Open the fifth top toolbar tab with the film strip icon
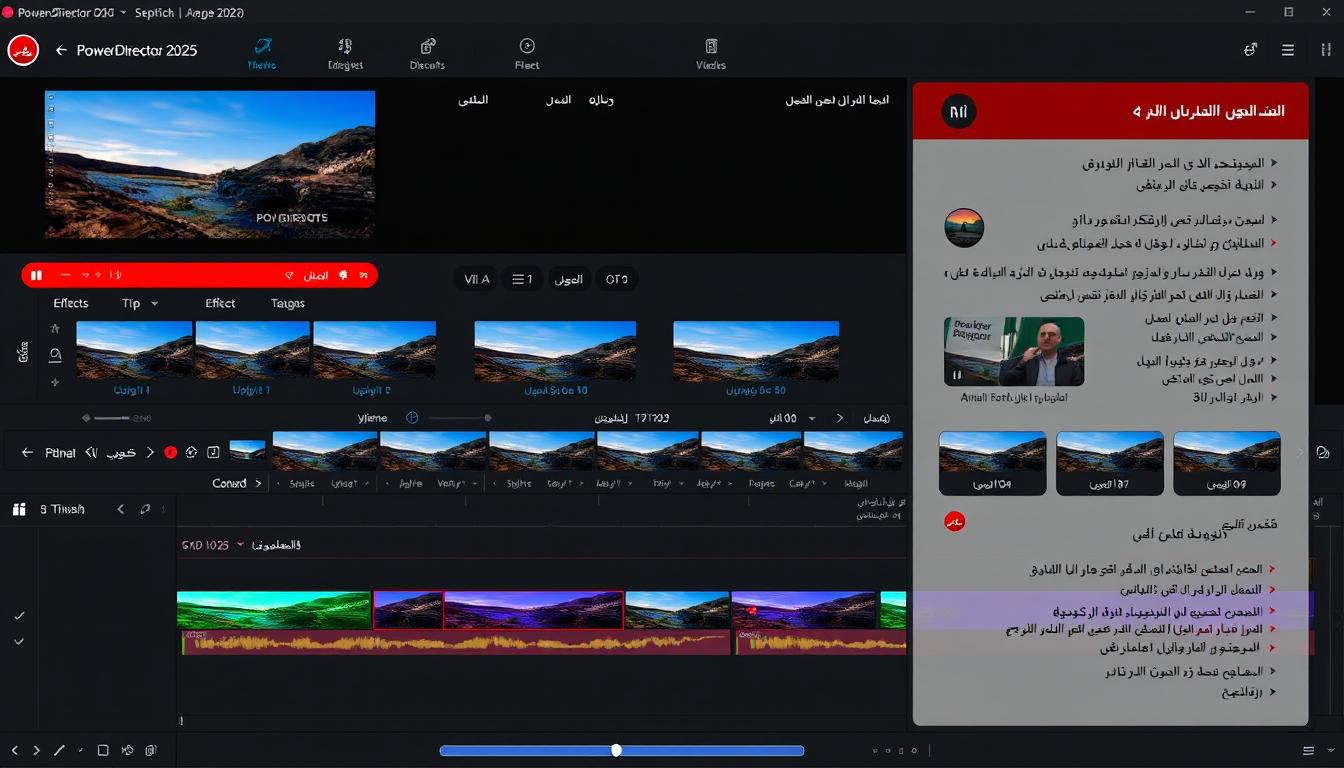1344x768 pixels. 711,54
